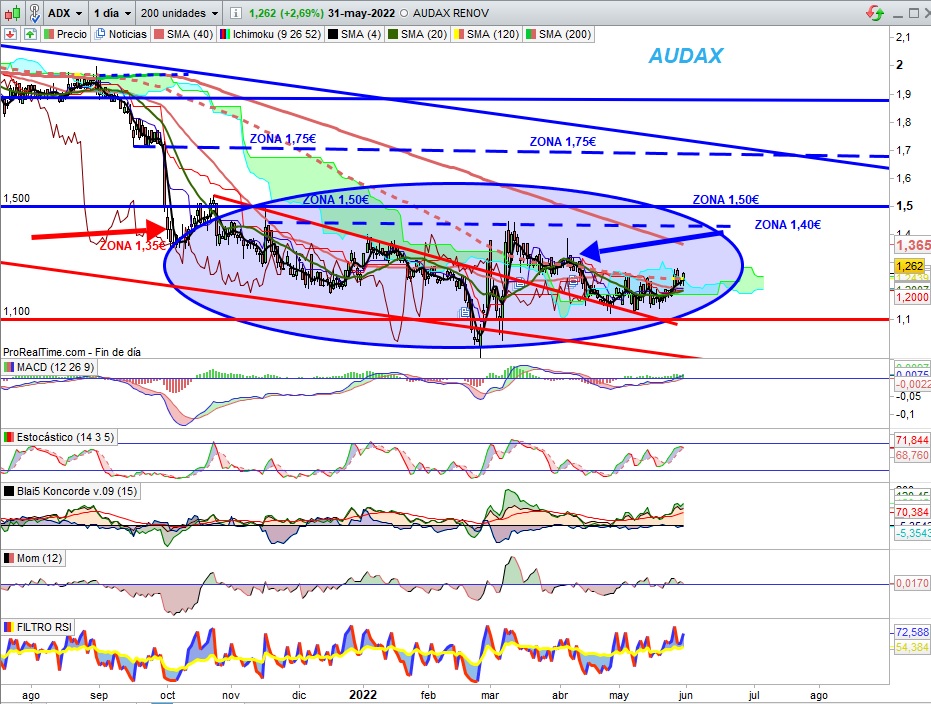
Task: Open SMA (120) indicator settings
Action: click(x=486, y=34)
